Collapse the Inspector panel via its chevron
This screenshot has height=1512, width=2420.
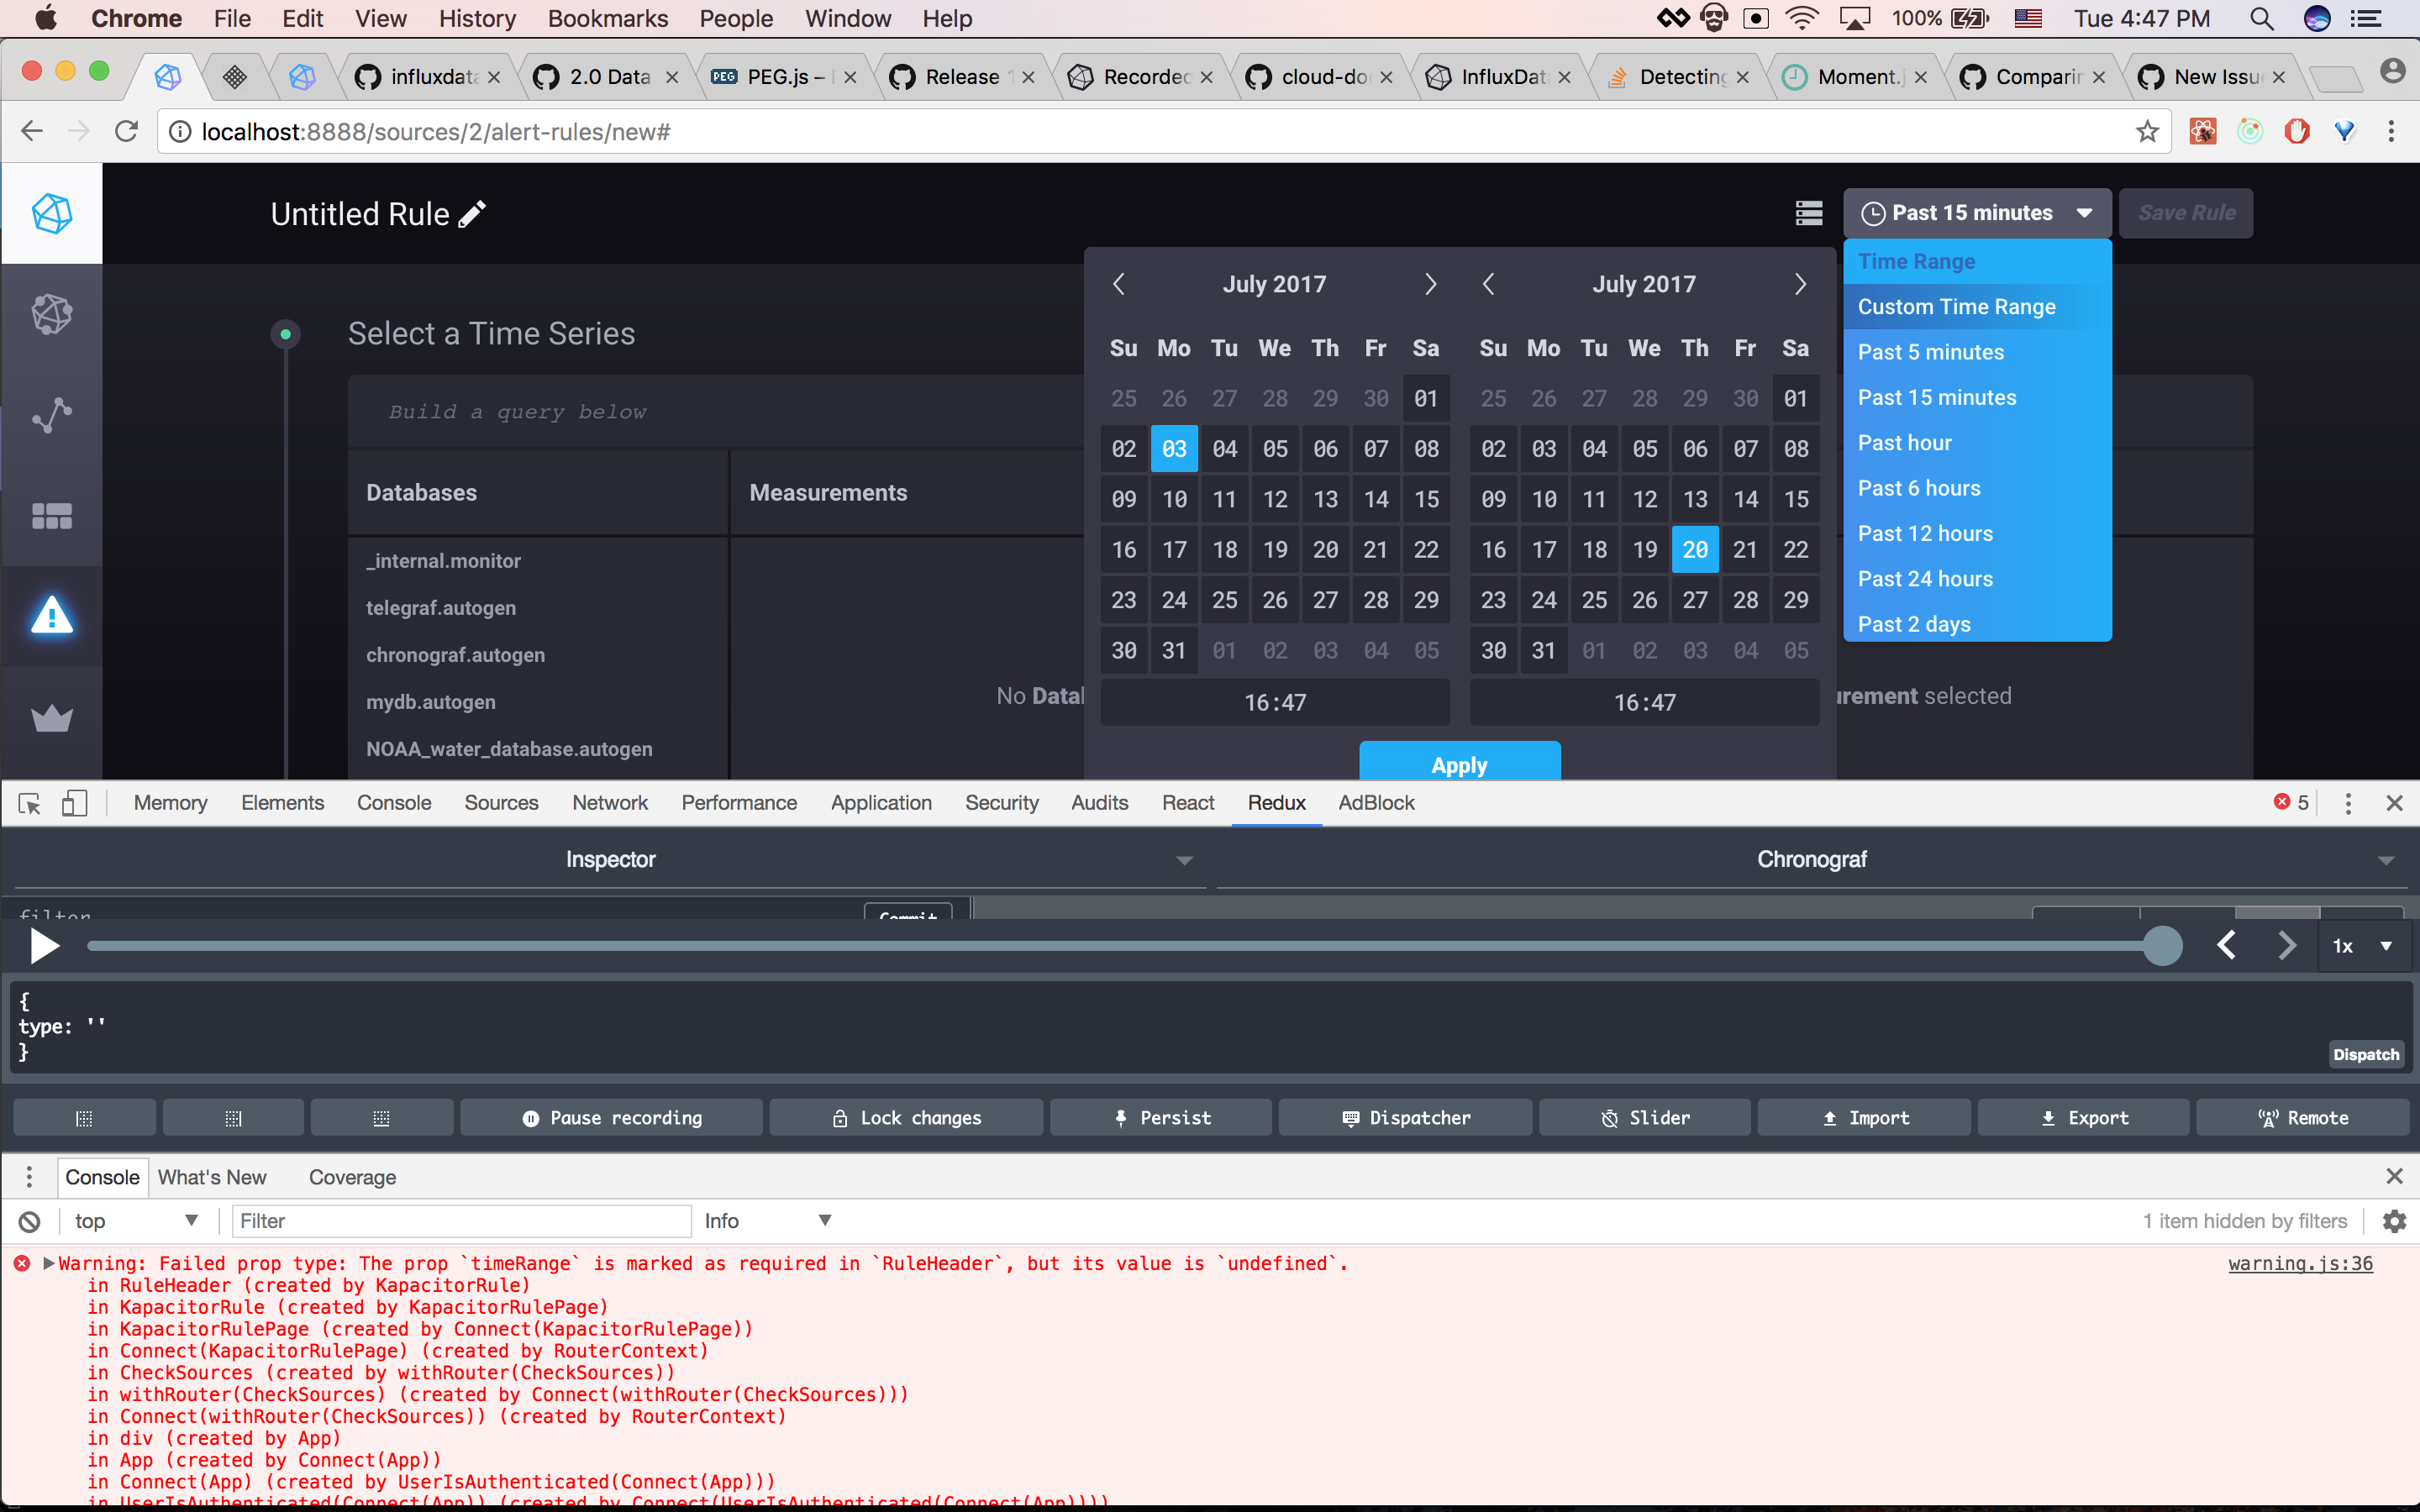(1184, 860)
